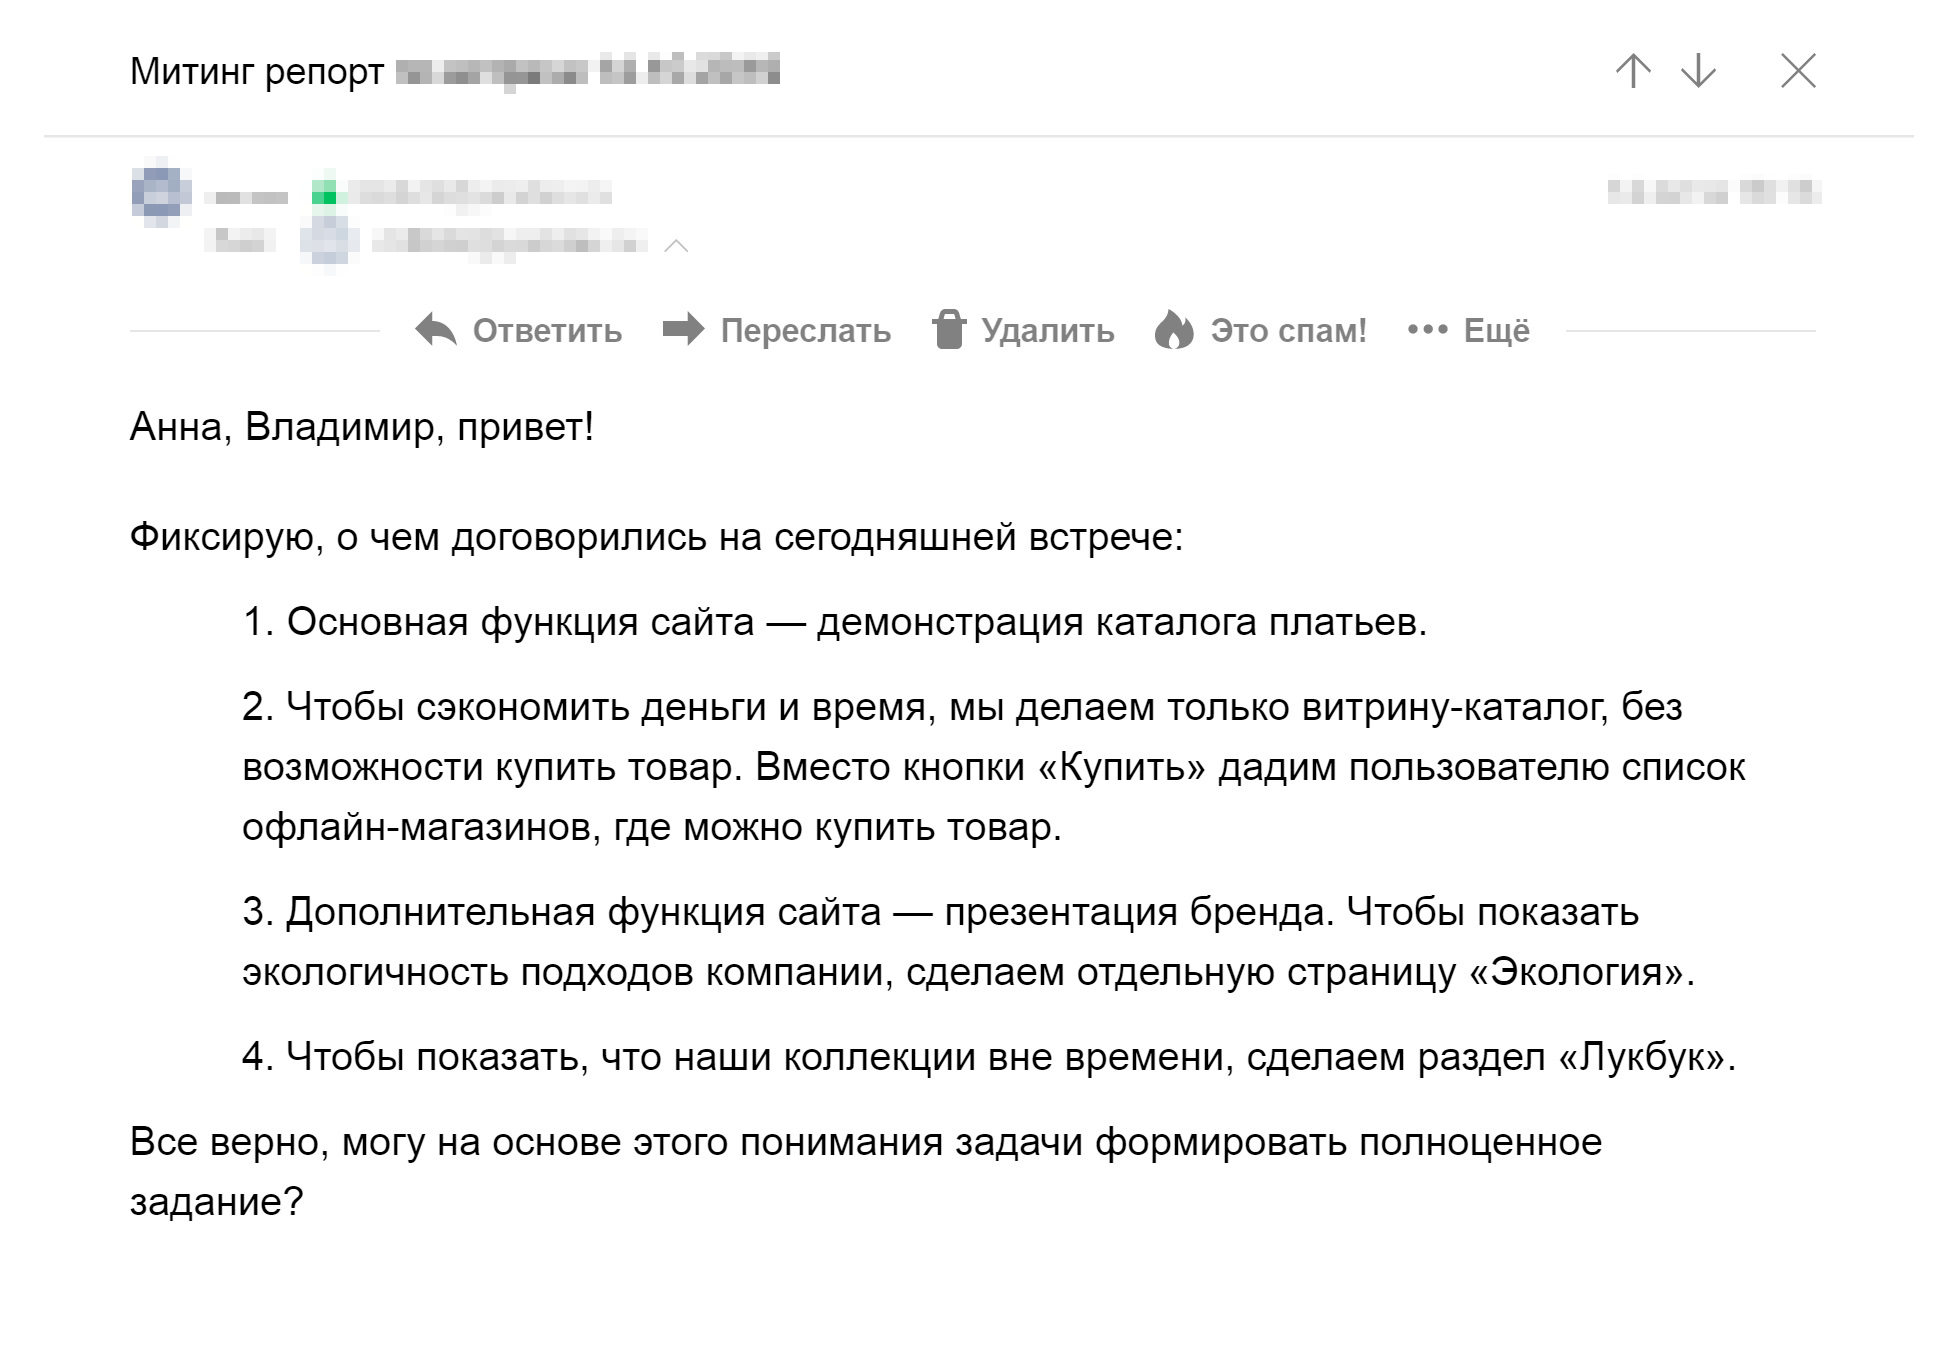Screen dimensions: 1960x1352
Task: Click the green sender status indicator
Action: coord(324,193)
